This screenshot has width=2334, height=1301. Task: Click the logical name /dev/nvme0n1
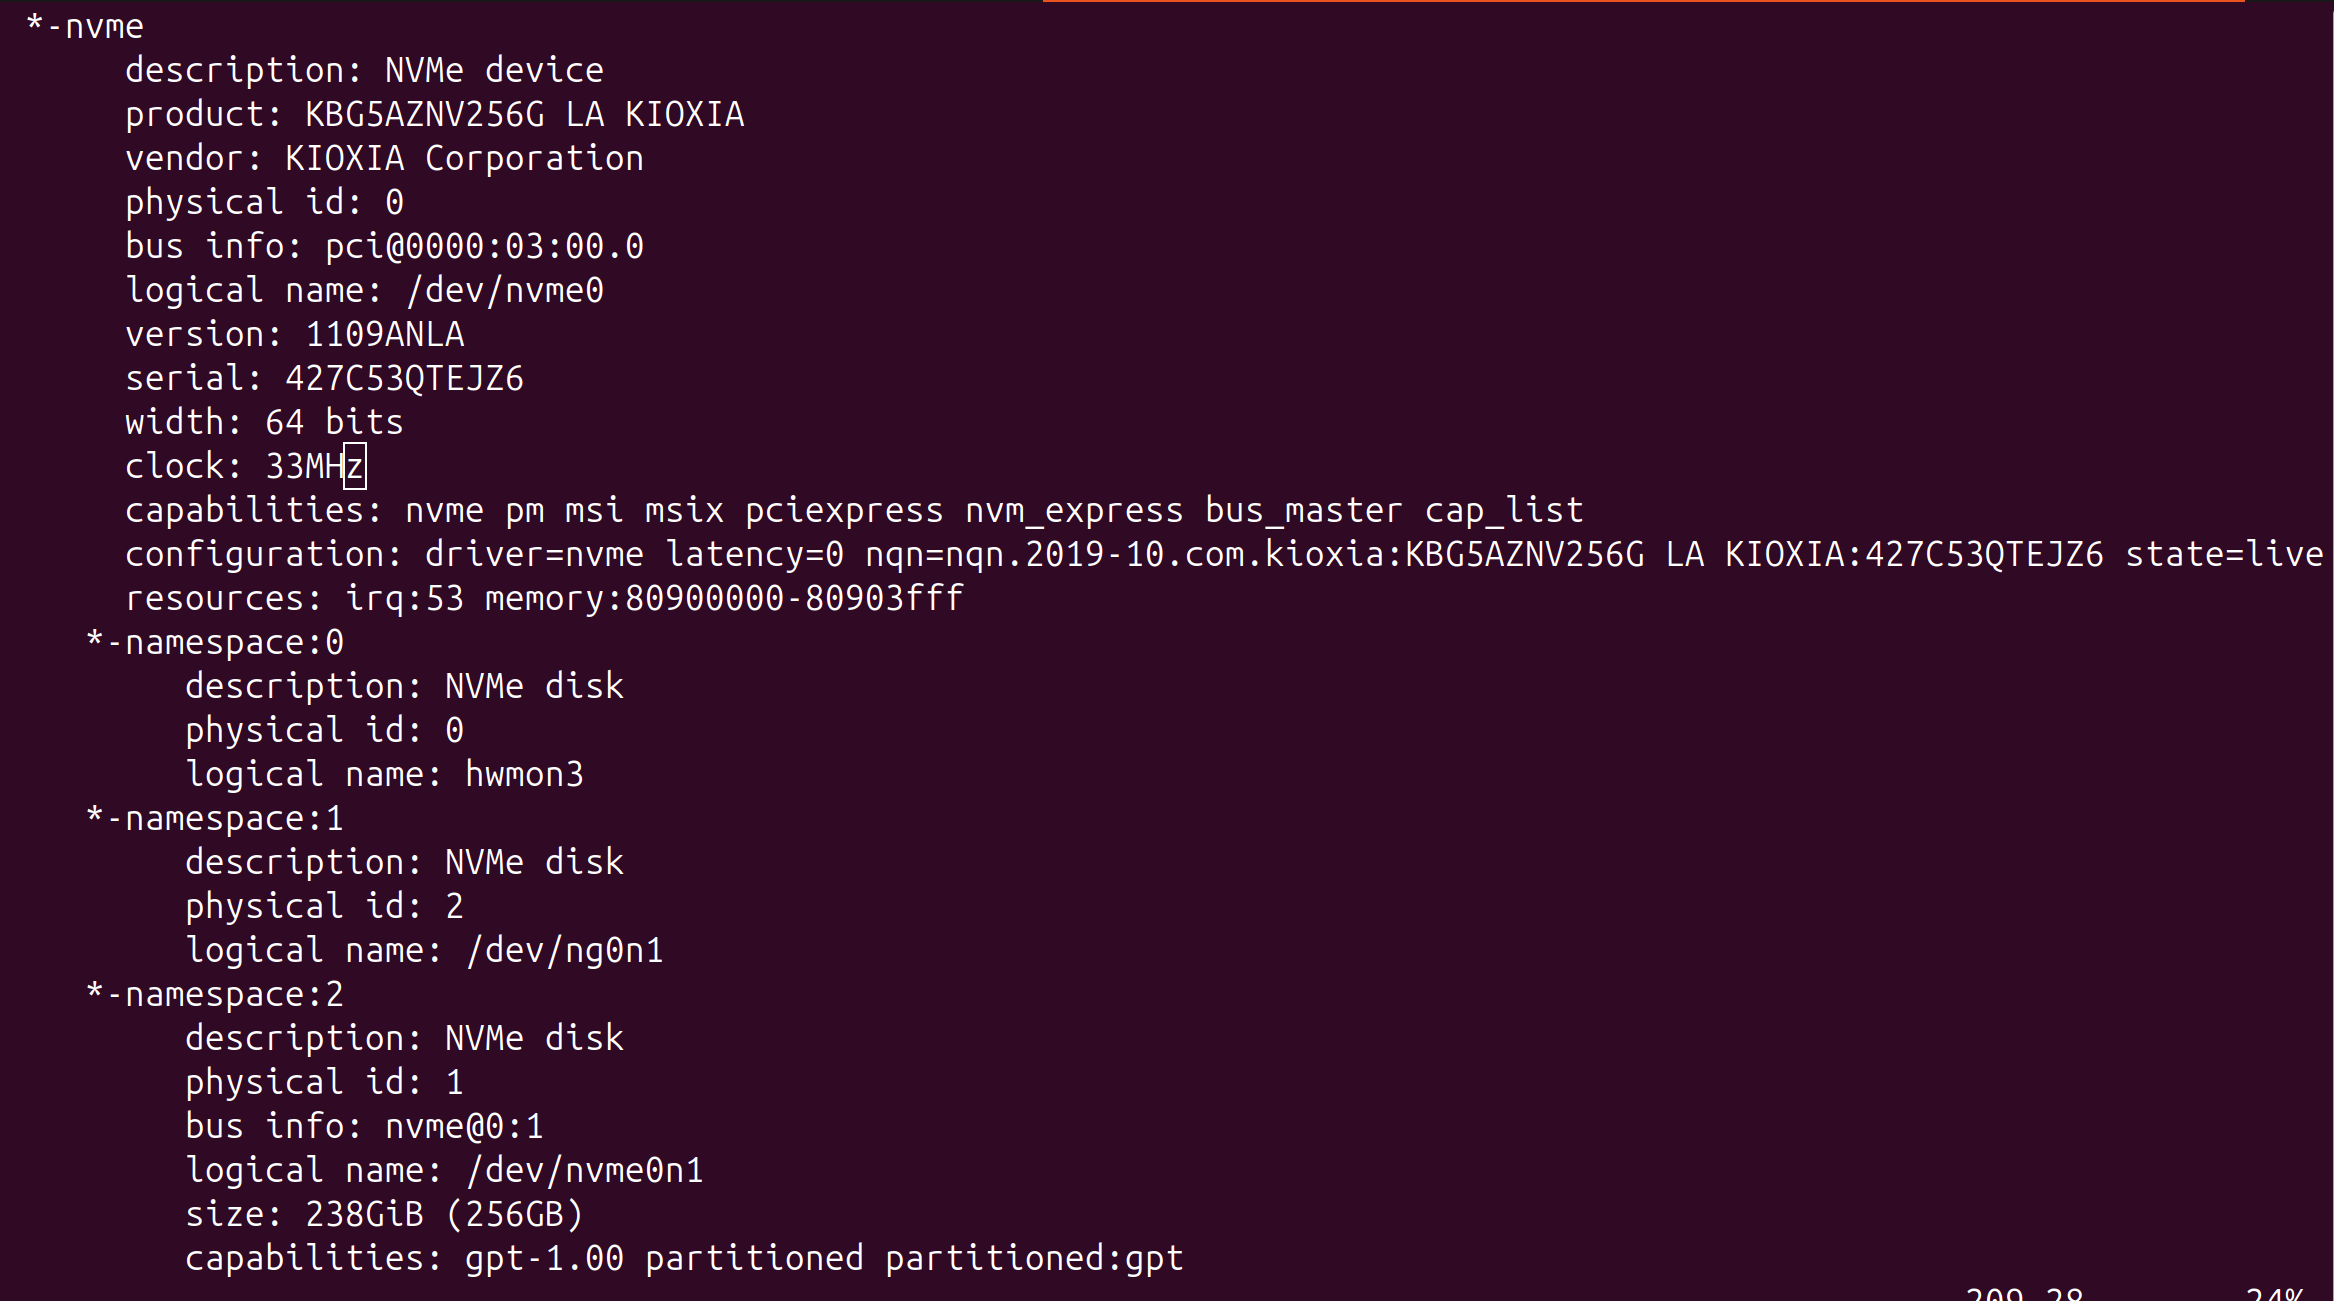pyautogui.click(x=584, y=1170)
